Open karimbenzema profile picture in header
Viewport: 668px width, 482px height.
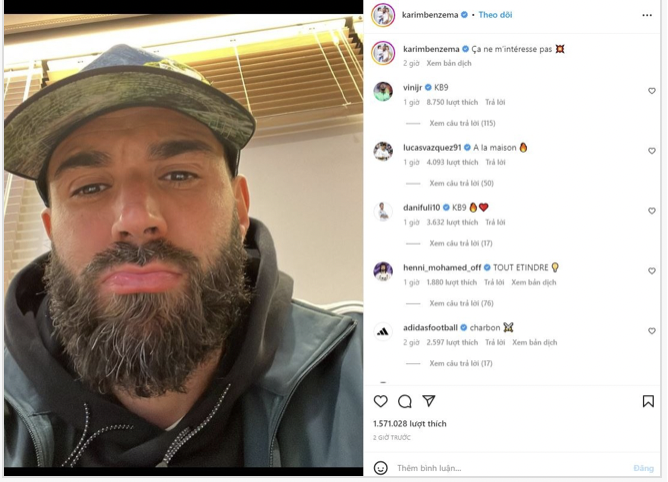383,15
